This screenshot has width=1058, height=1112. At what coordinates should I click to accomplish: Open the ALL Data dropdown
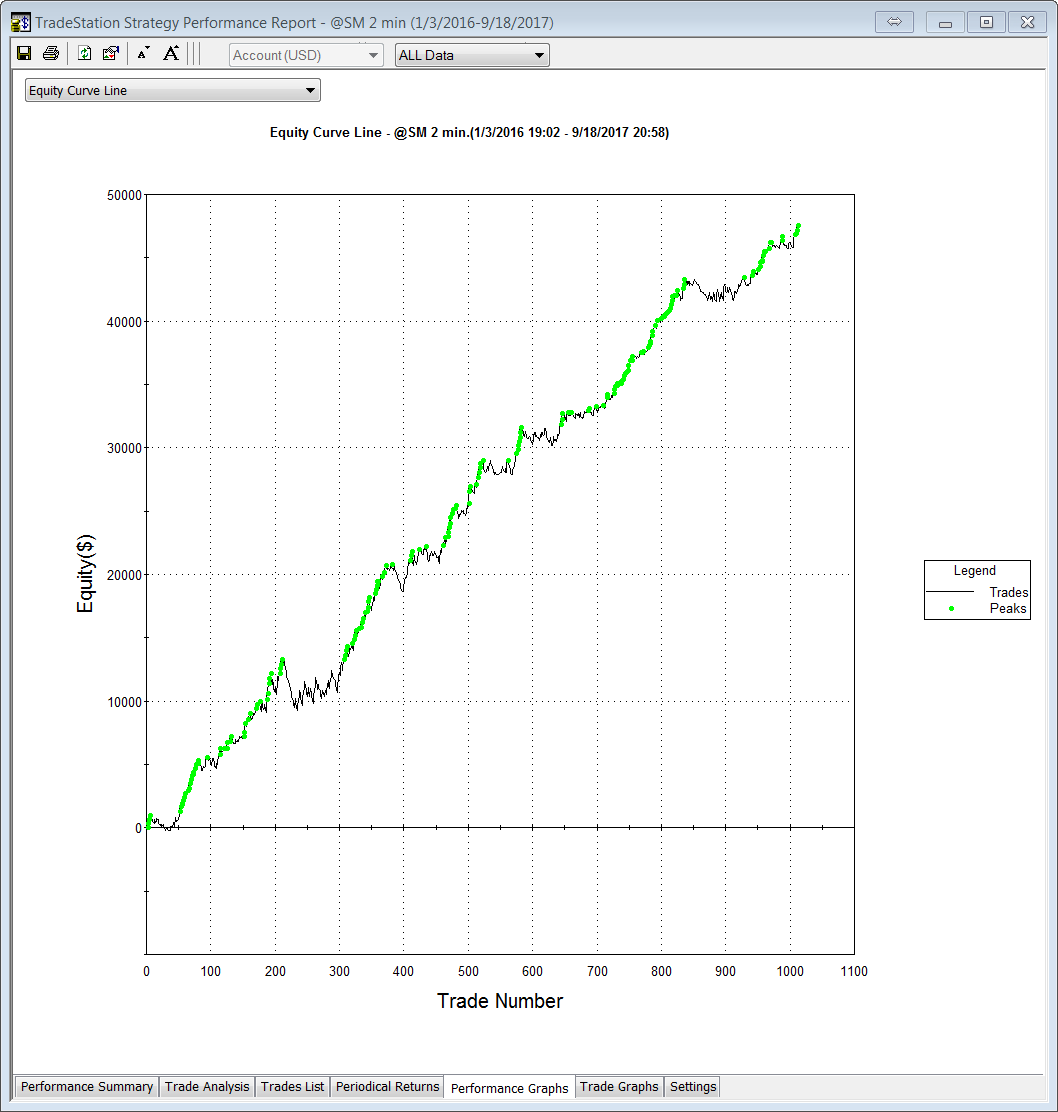click(472, 55)
